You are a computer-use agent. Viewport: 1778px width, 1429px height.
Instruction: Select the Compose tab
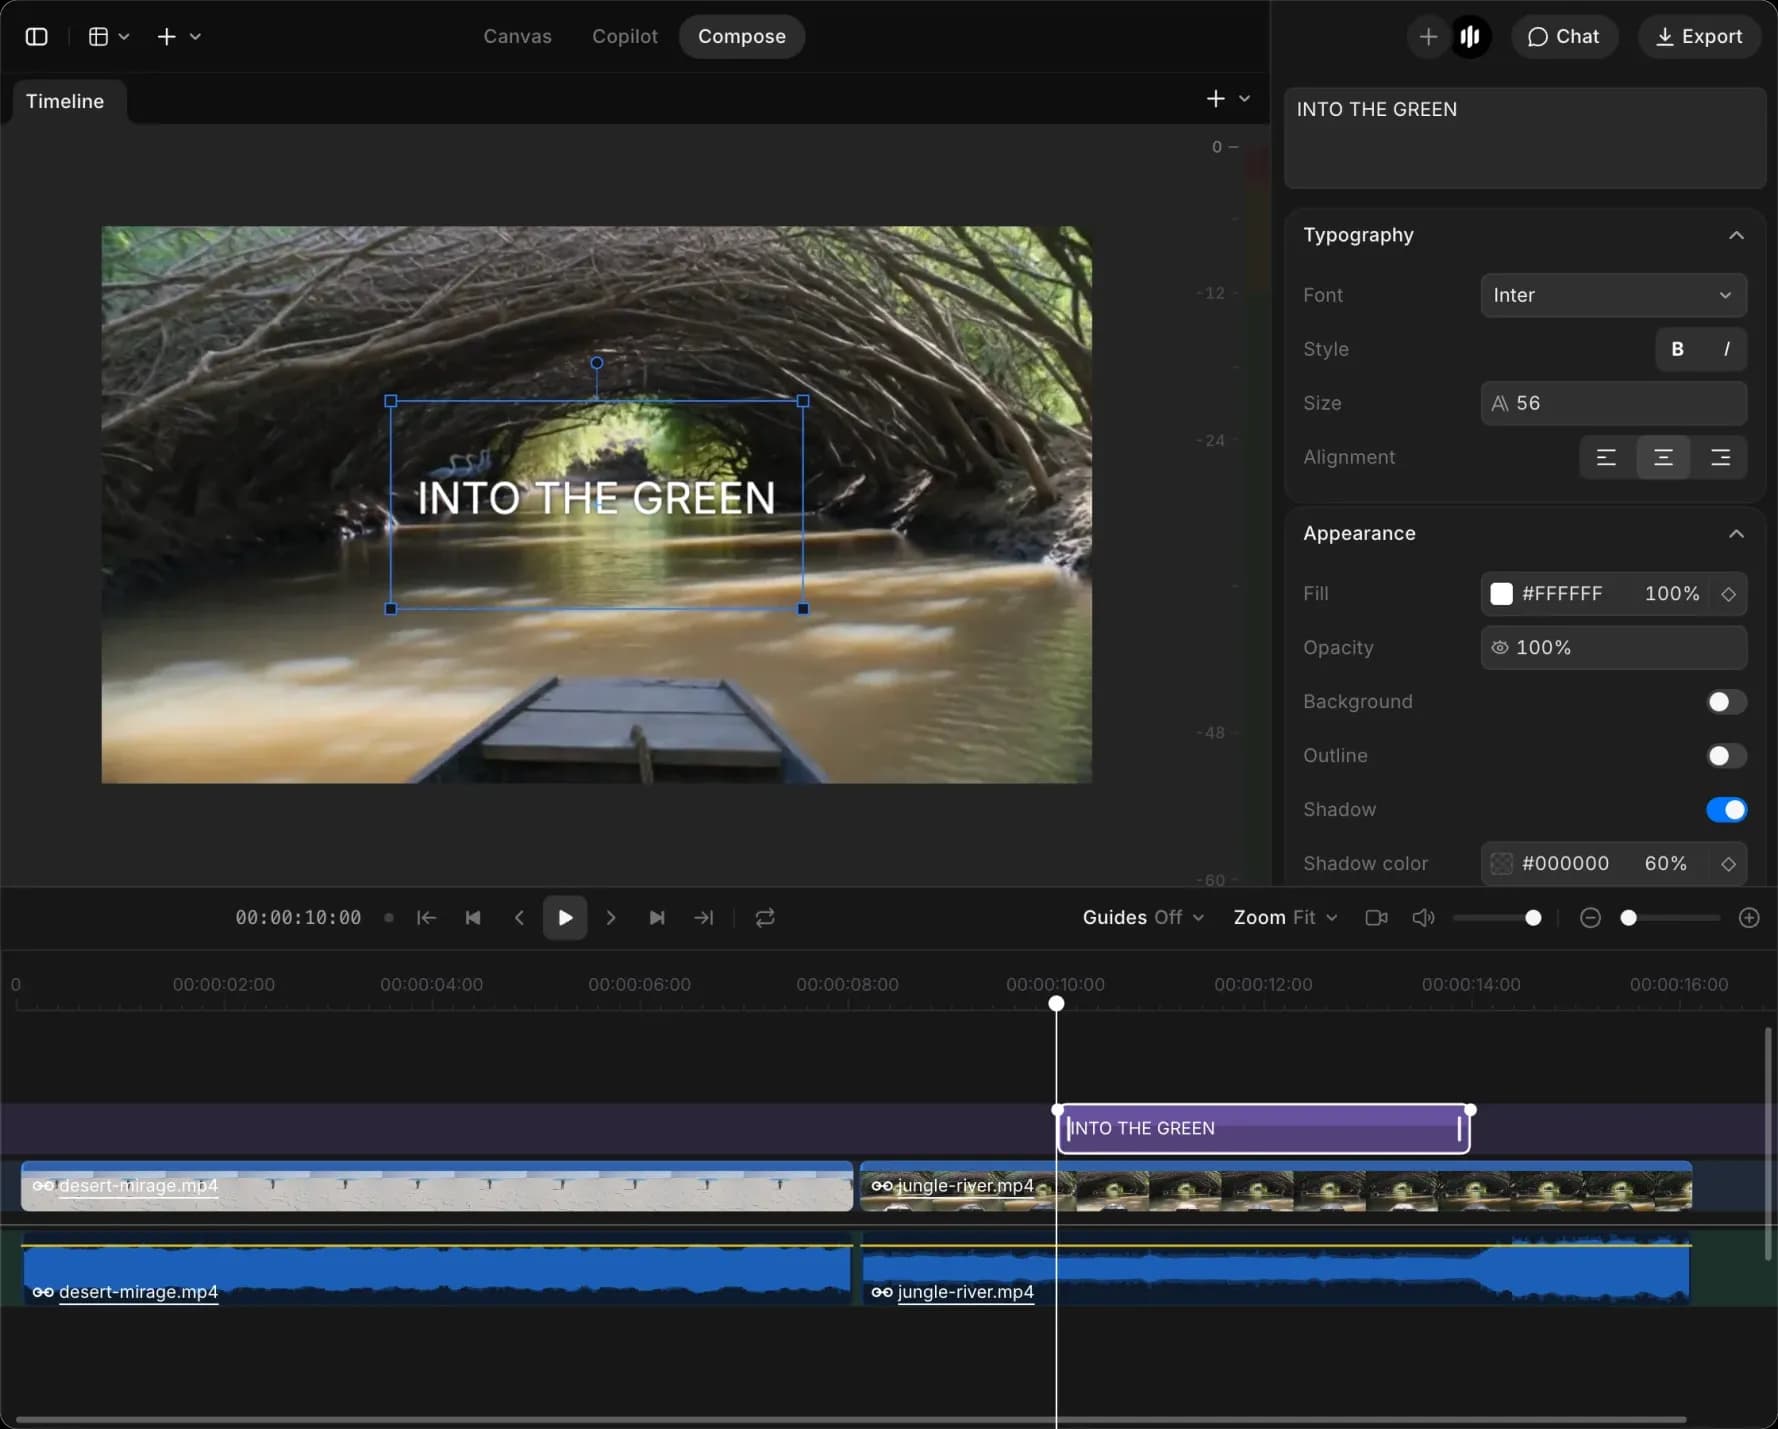coord(742,36)
